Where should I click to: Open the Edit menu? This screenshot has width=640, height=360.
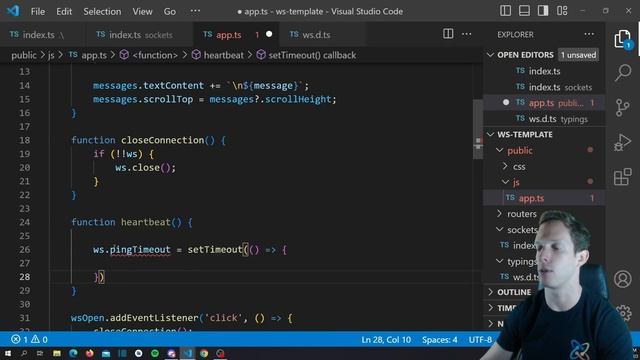click(64, 11)
